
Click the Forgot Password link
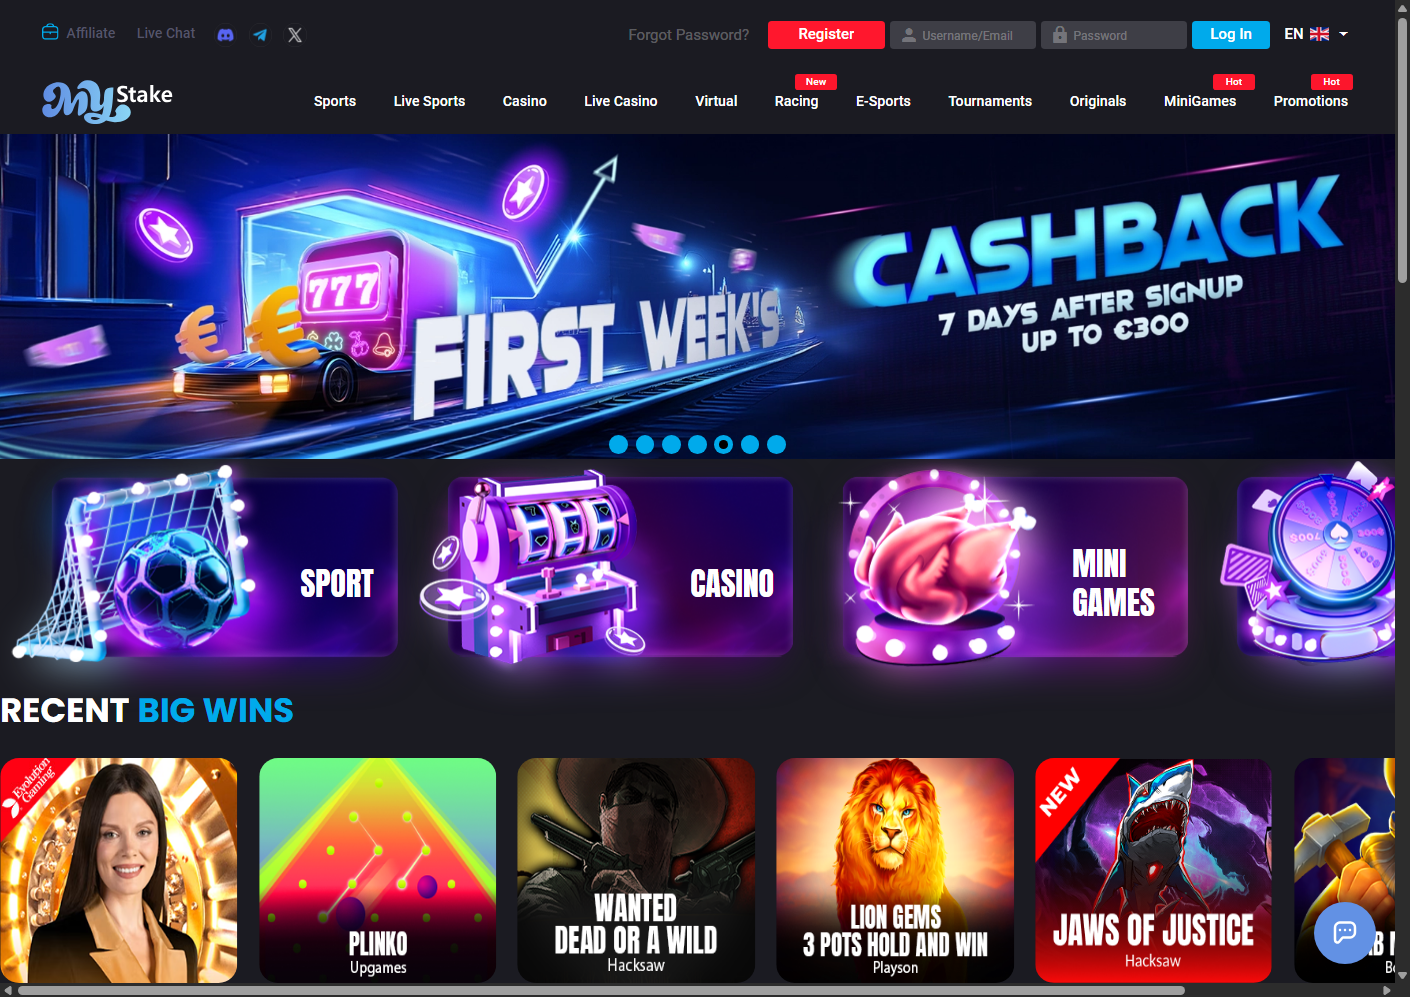(x=689, y=35)
